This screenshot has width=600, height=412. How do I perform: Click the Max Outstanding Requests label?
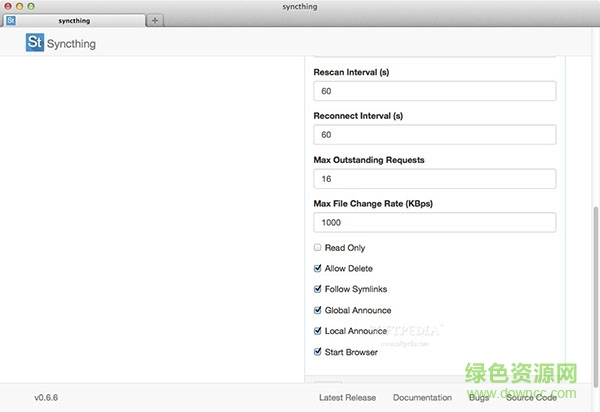369,160
